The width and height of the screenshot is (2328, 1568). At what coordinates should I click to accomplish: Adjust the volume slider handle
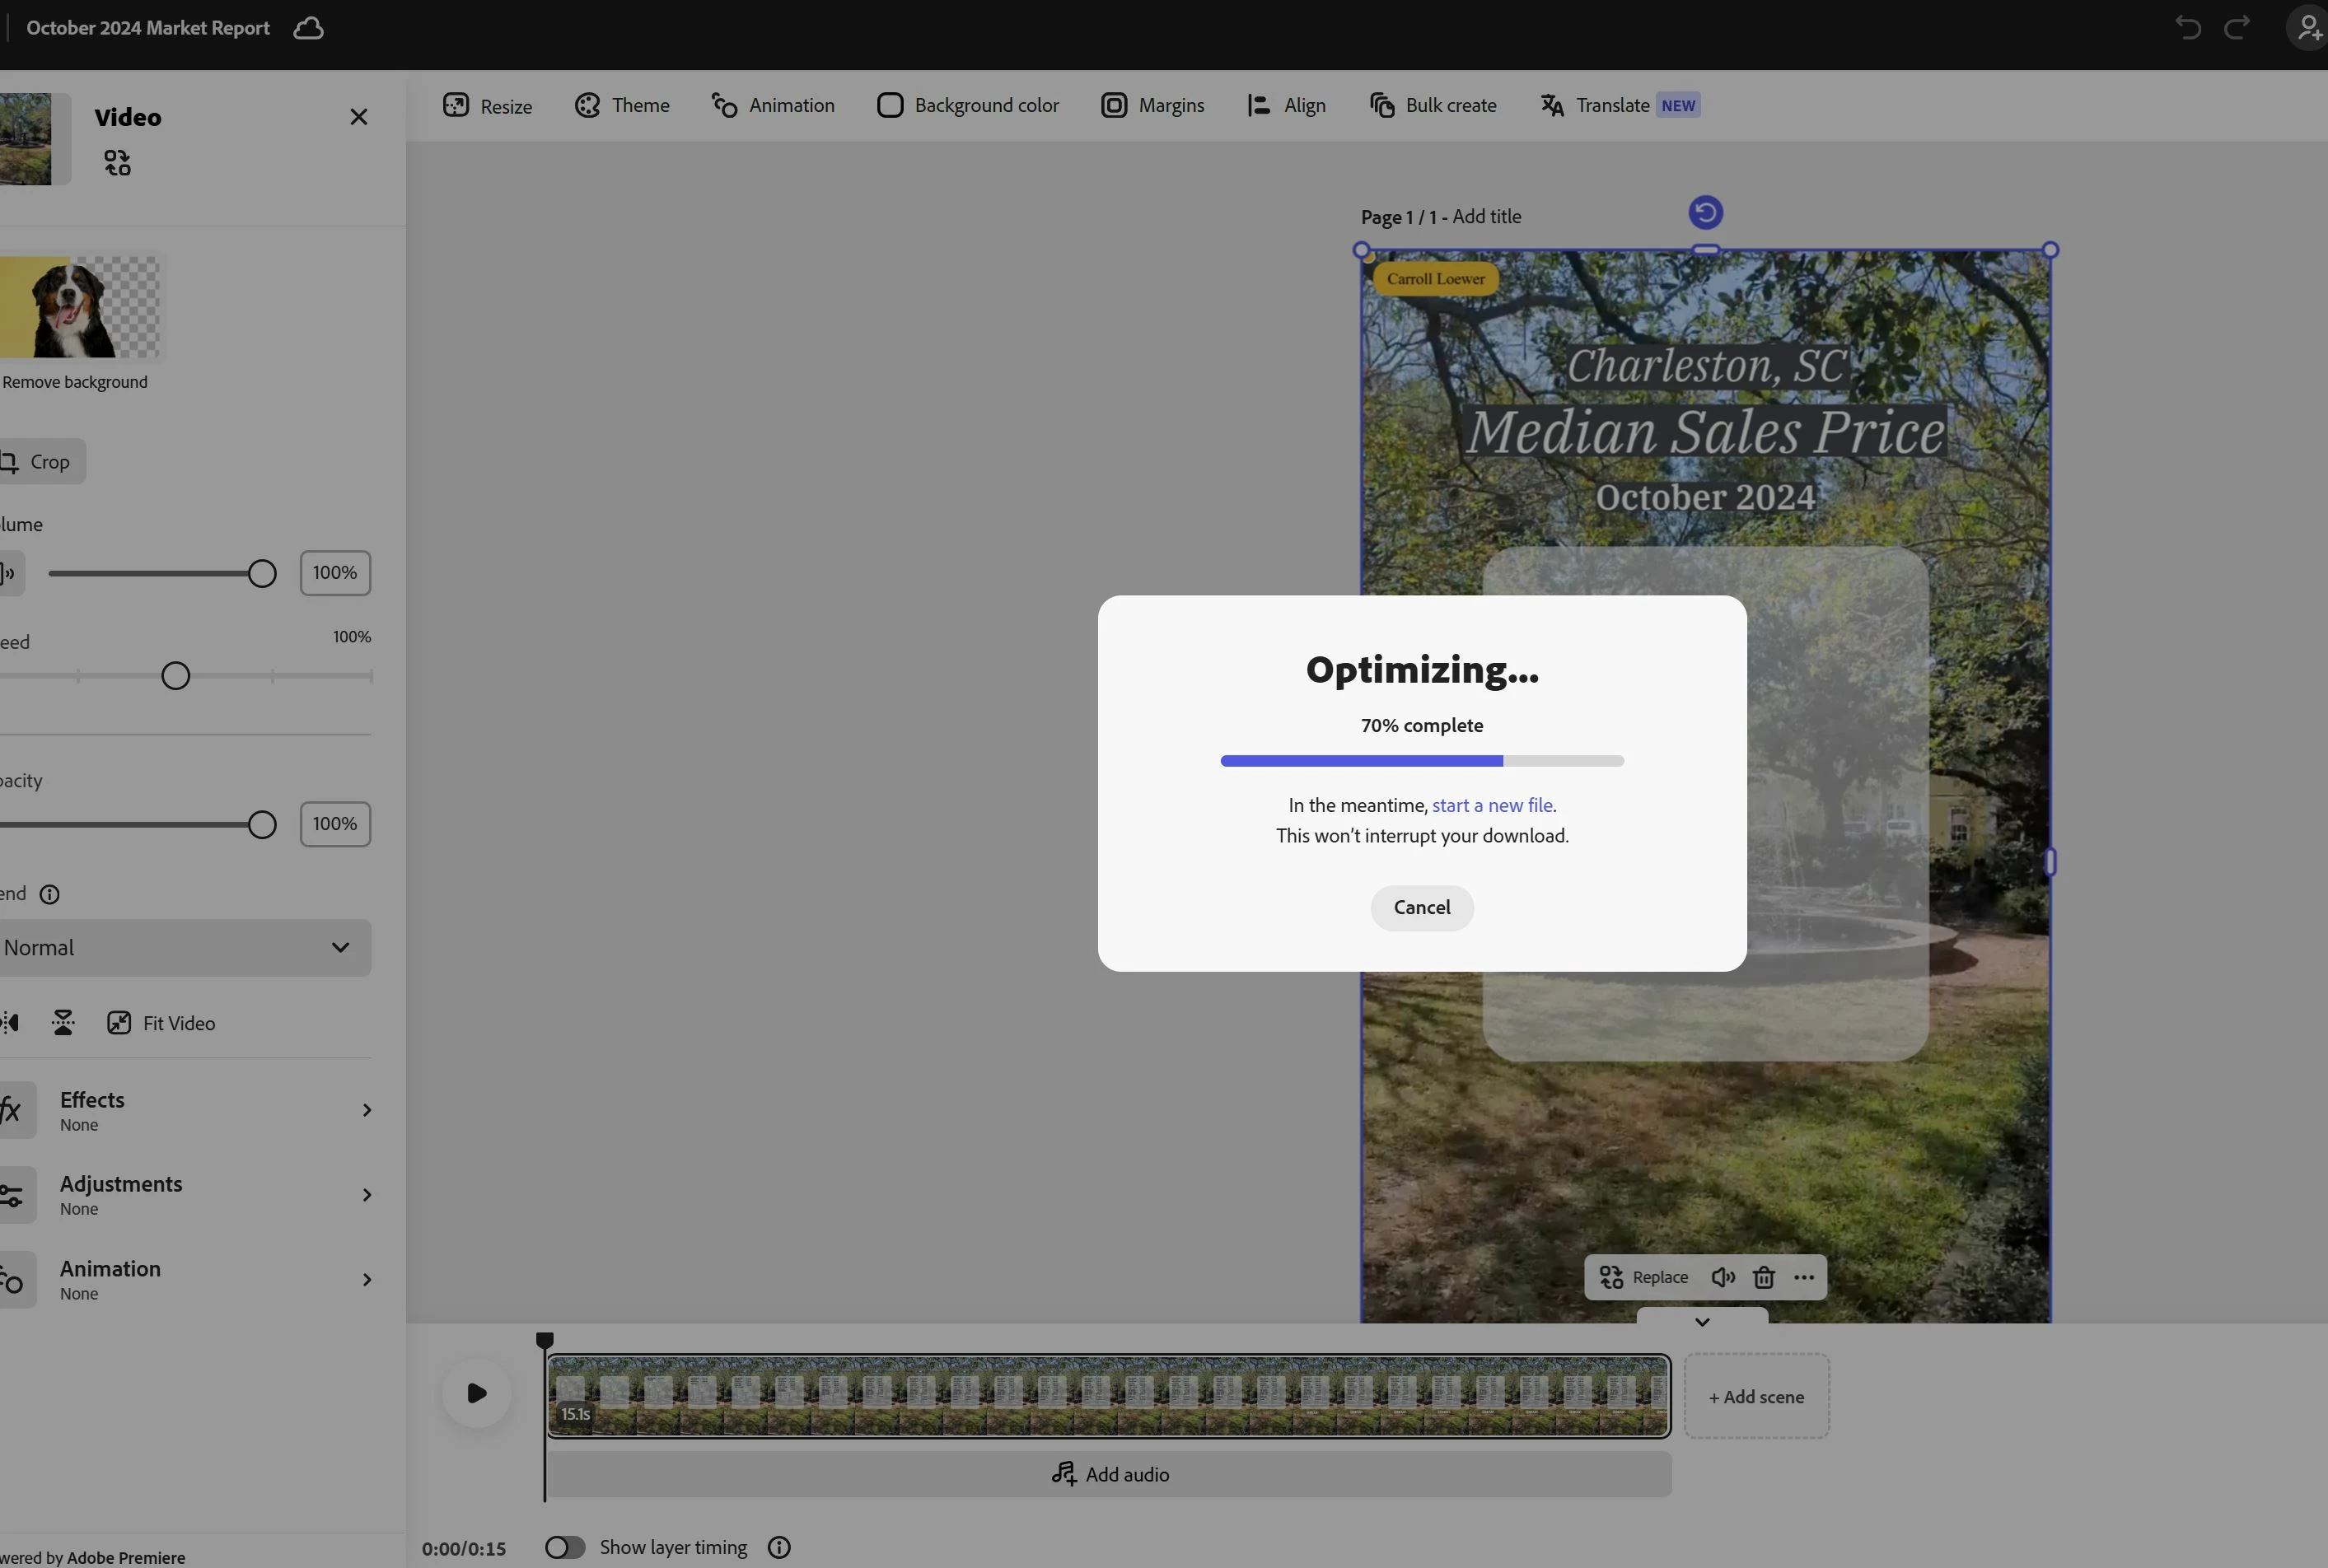tap(262, 573)
